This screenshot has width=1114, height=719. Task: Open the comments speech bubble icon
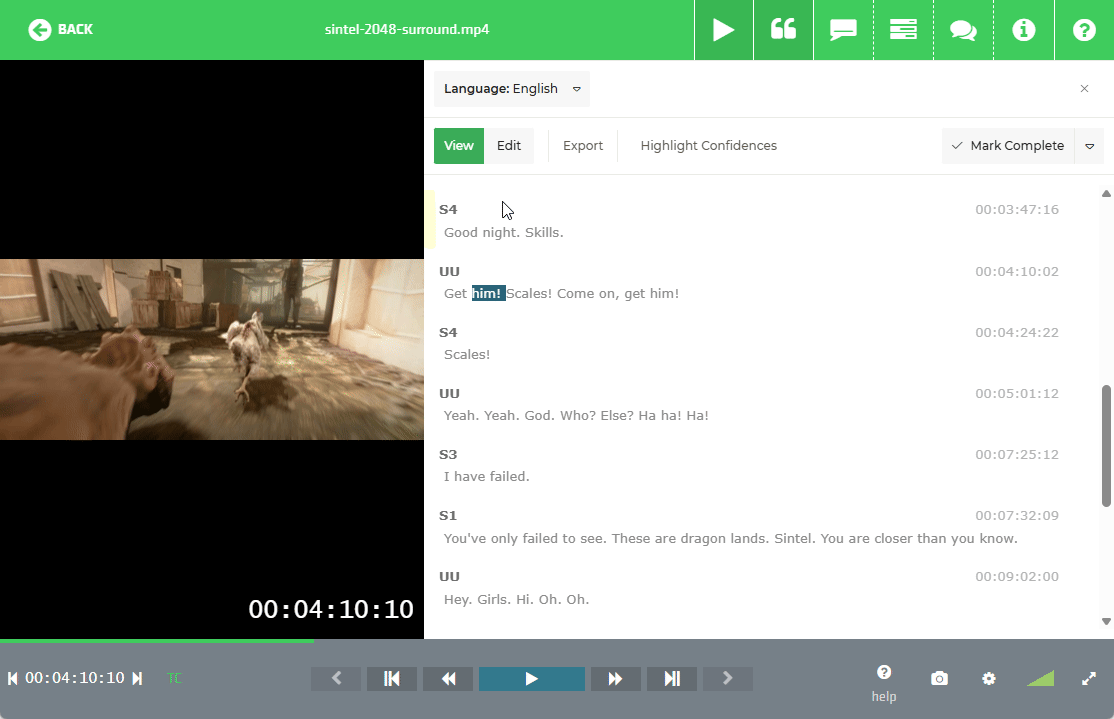[x=843, y=29]
